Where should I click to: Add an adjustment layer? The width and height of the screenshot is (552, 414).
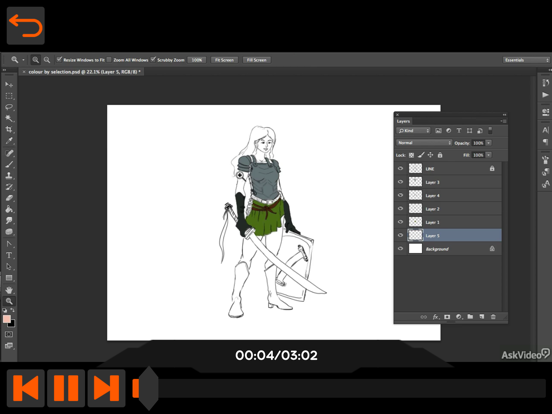tap(459, 317)
